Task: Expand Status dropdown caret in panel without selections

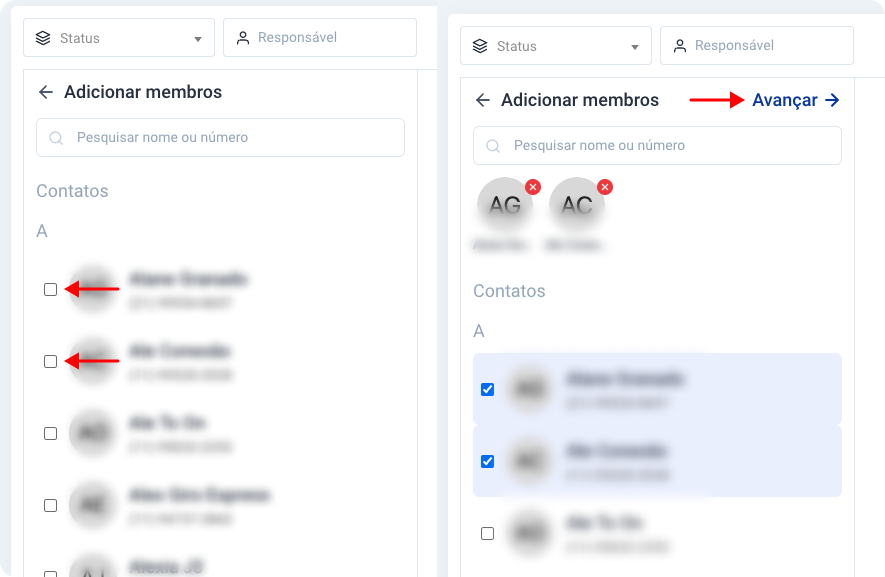Action: pos(198,39)
